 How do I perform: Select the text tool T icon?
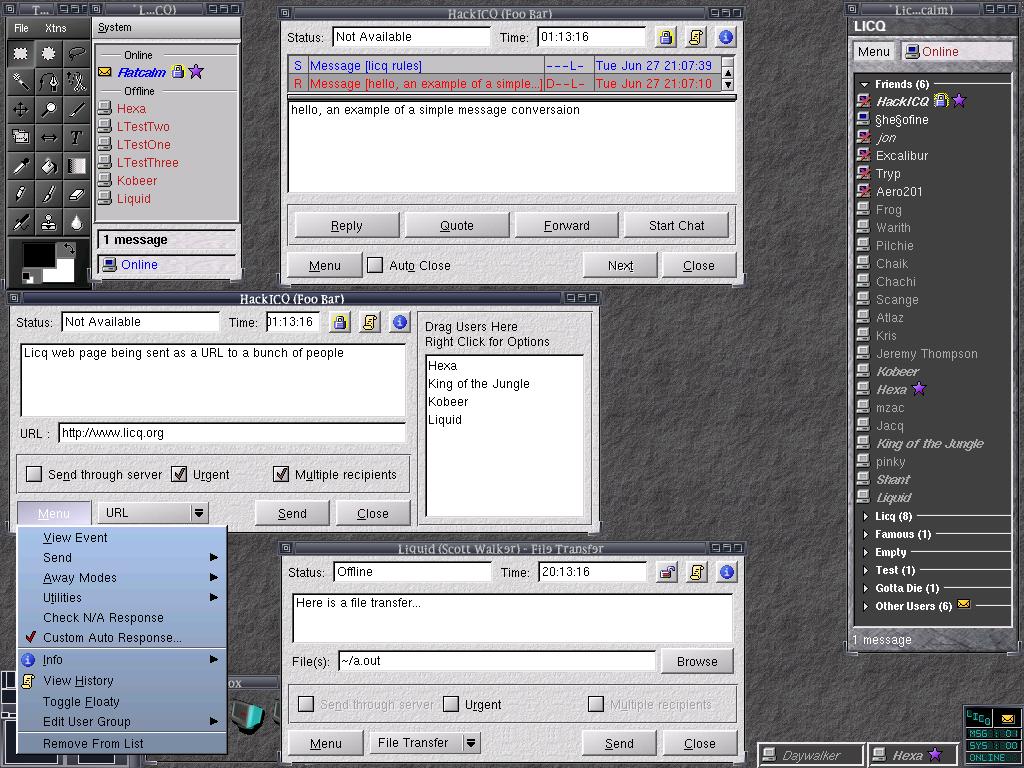77,137
